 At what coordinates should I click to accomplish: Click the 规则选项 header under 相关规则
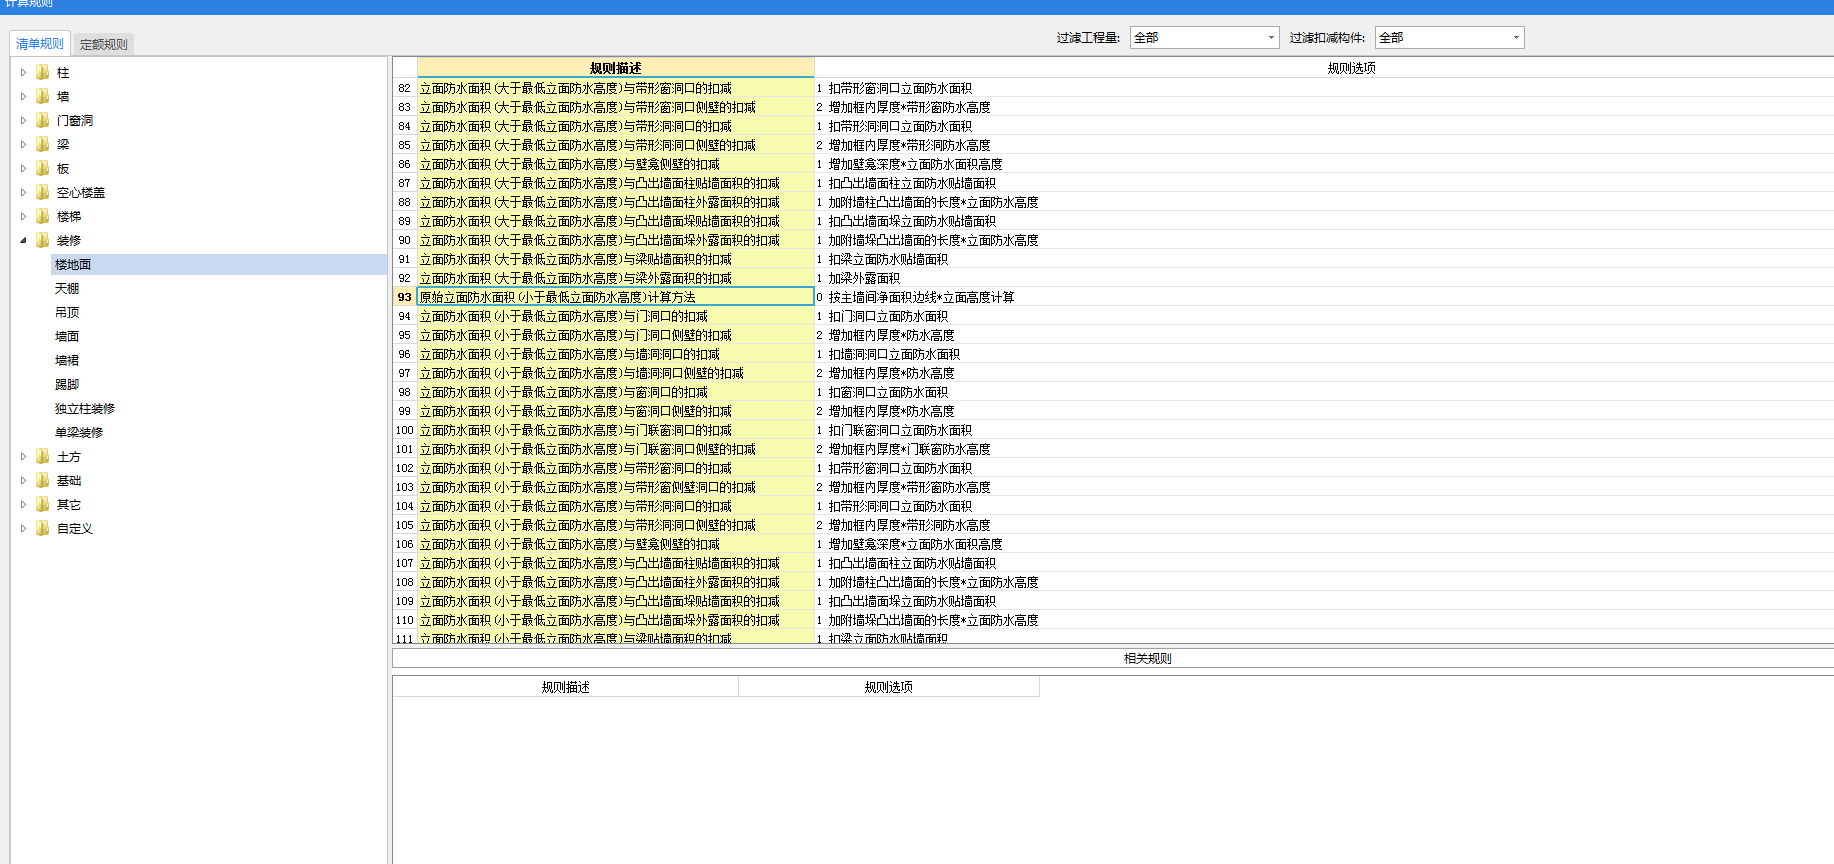click(888, 687)
